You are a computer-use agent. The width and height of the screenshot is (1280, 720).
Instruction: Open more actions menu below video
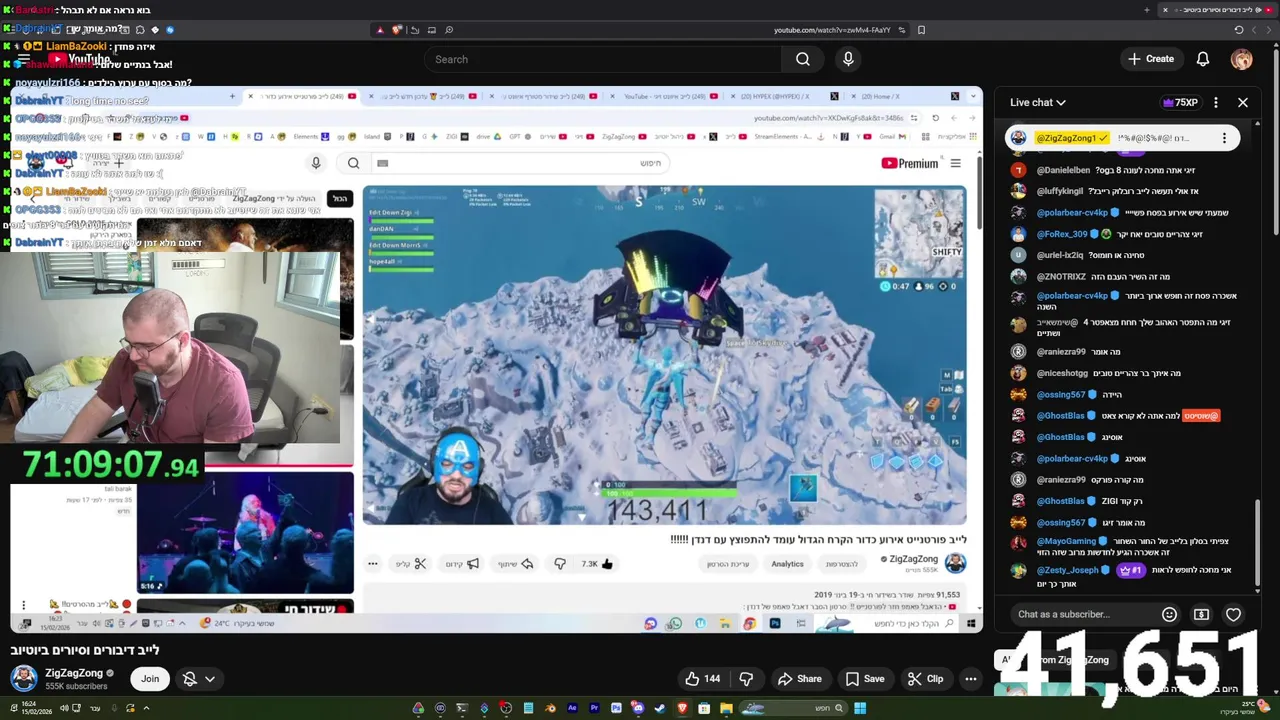click(x=970, y=679)
